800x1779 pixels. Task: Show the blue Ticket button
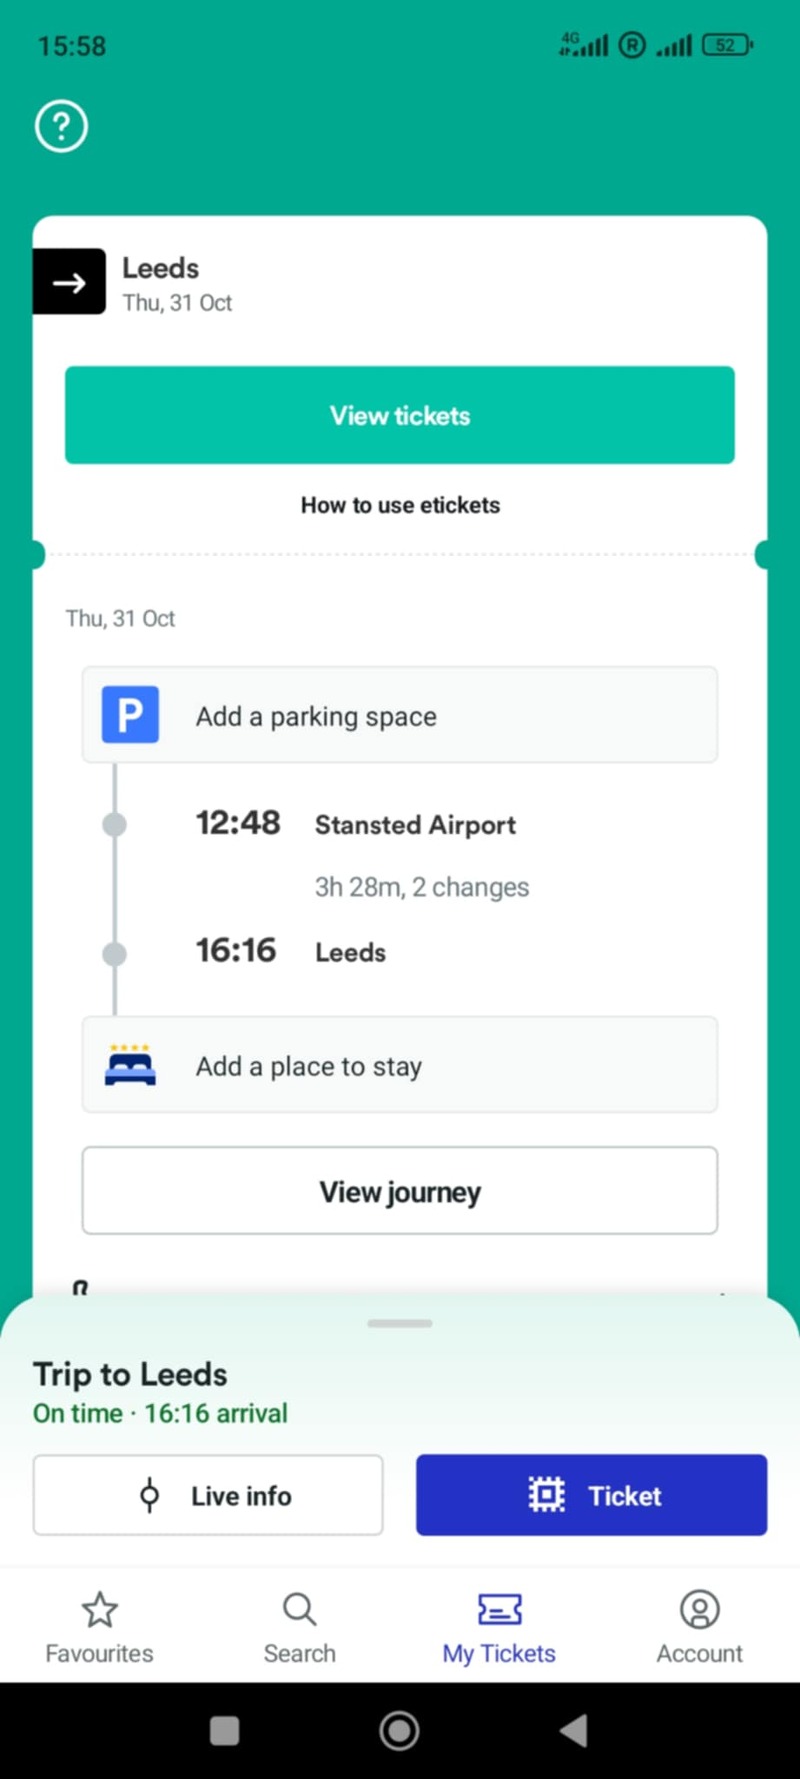[x=592, y=1495]
